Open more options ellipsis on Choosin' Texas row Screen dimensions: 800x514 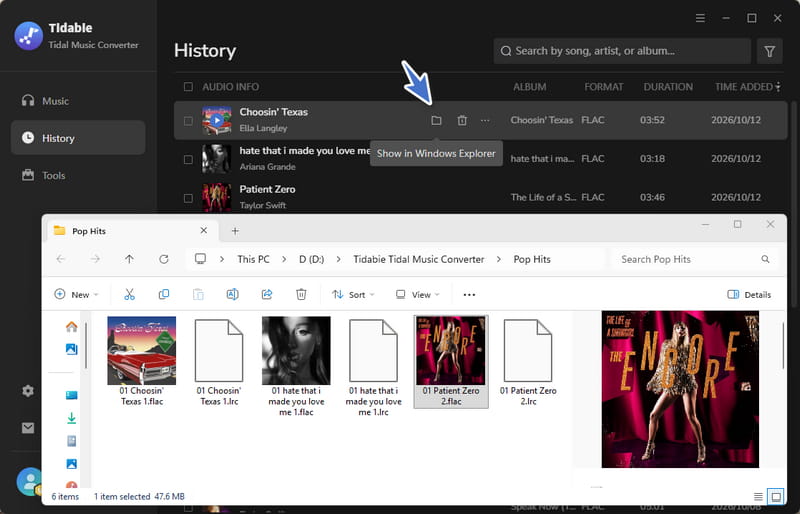[485, 120]
